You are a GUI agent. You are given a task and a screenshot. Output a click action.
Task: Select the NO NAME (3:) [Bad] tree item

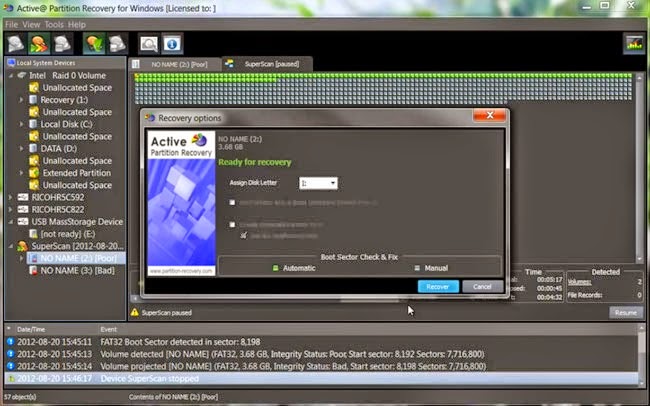click(77, 271)
